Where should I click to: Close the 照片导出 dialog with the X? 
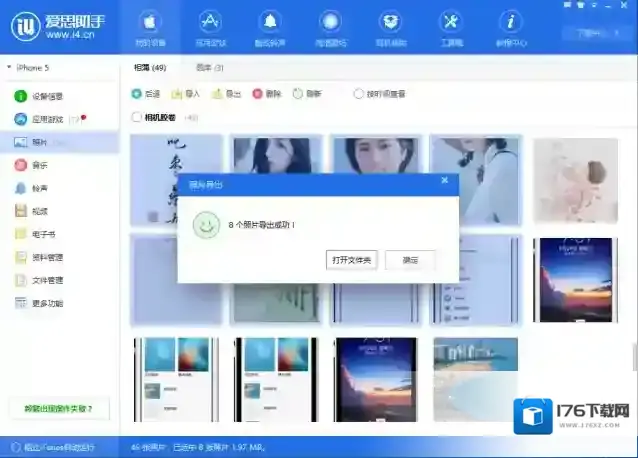tap(445, 180)
